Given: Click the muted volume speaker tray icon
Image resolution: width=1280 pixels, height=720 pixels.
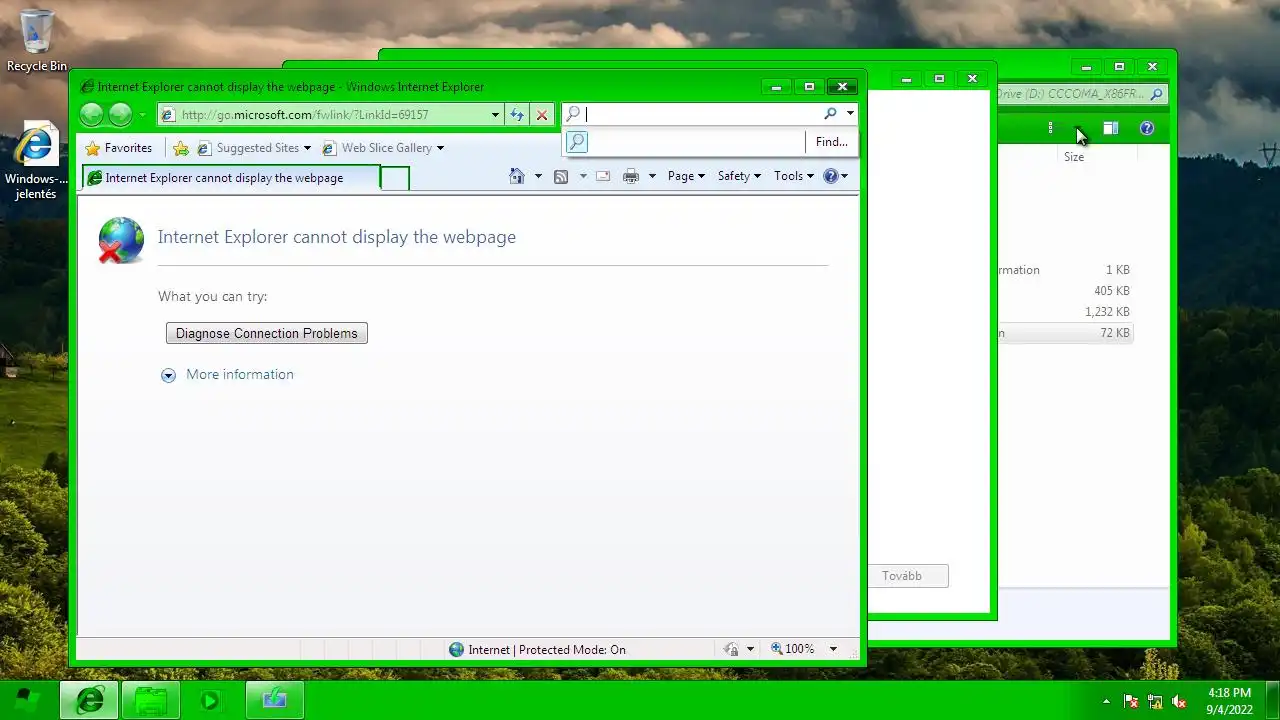Looking at the screenshot, I should (1179, 701).
